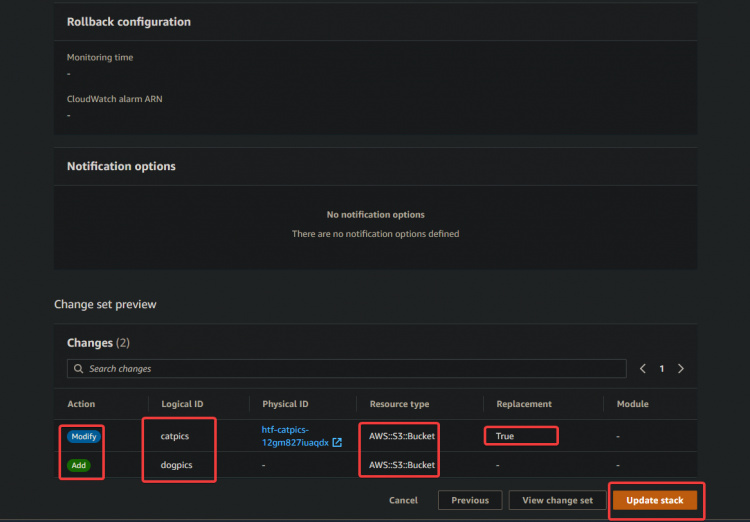Open the external link icon beside the physical ID
The width and height of the screenshot is (750, 522).
[x=337, y=442]
